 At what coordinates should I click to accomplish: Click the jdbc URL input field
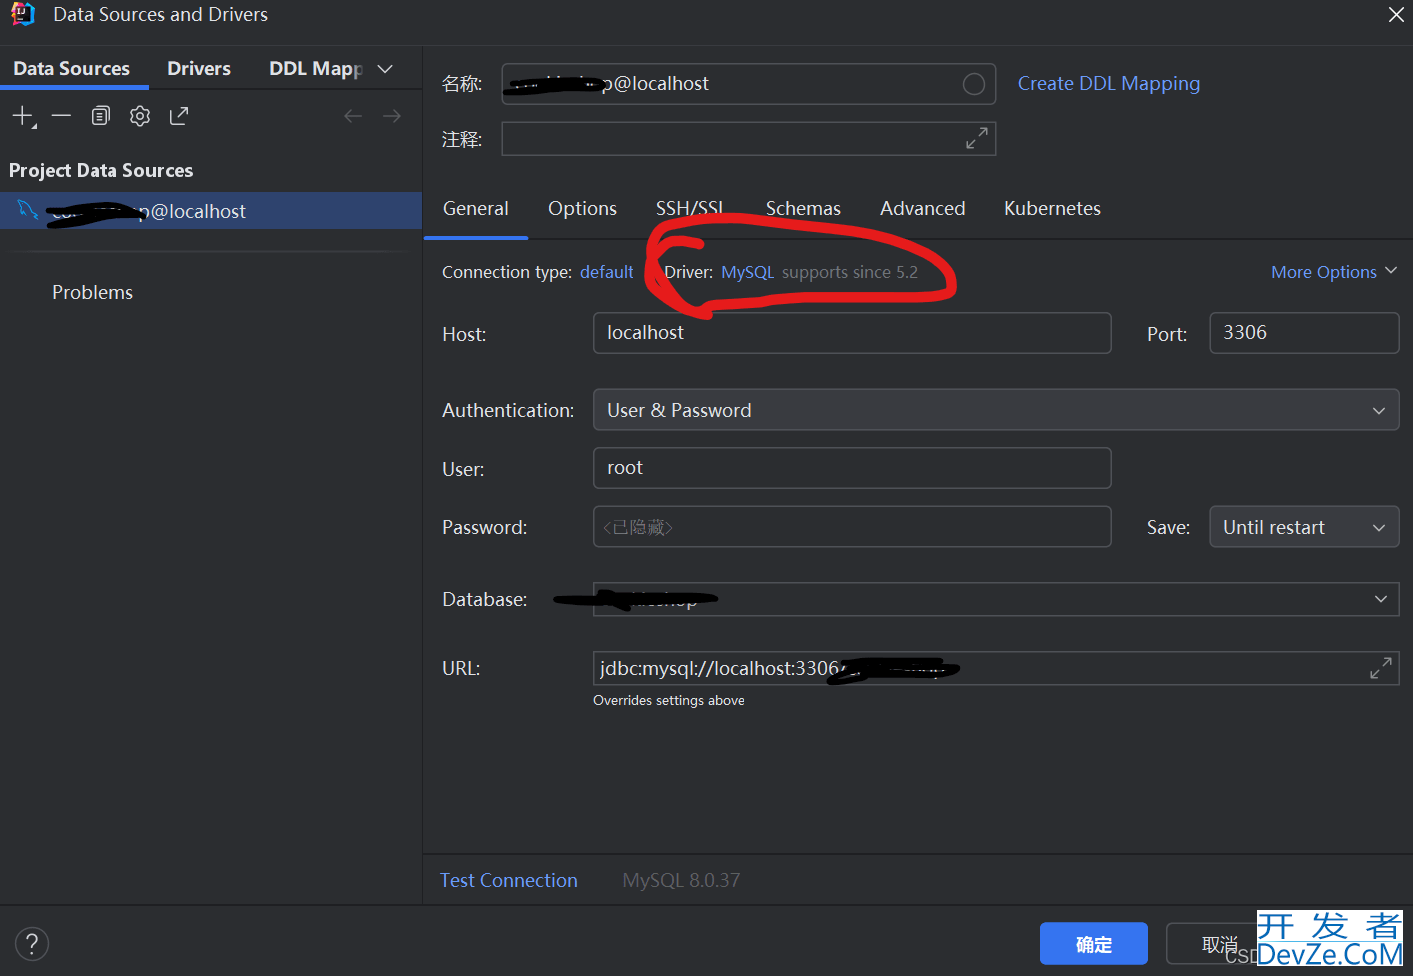pyautogui.click(x=996, y=668)
